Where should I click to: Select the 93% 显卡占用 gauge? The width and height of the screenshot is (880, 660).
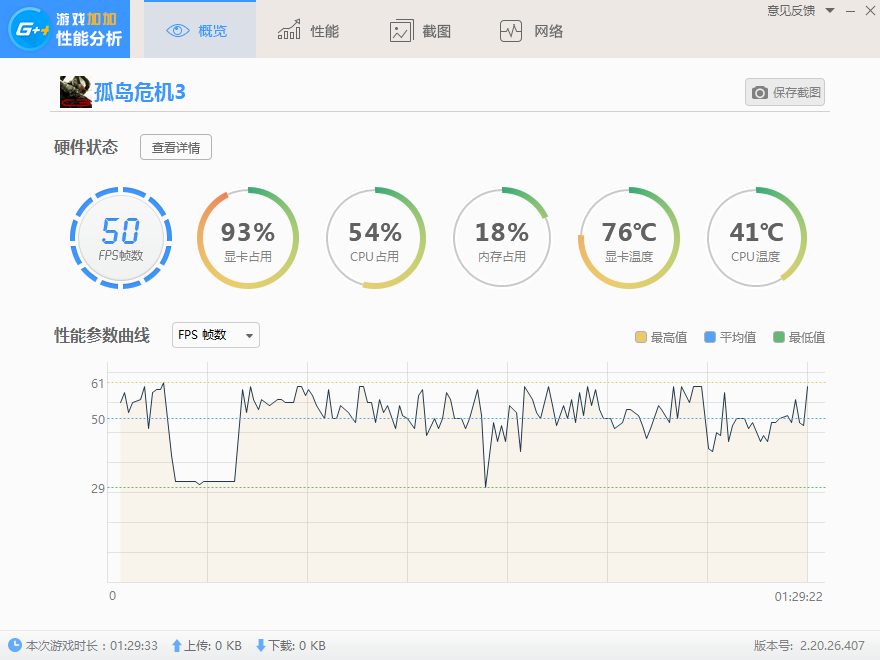[x=248, y=238]
